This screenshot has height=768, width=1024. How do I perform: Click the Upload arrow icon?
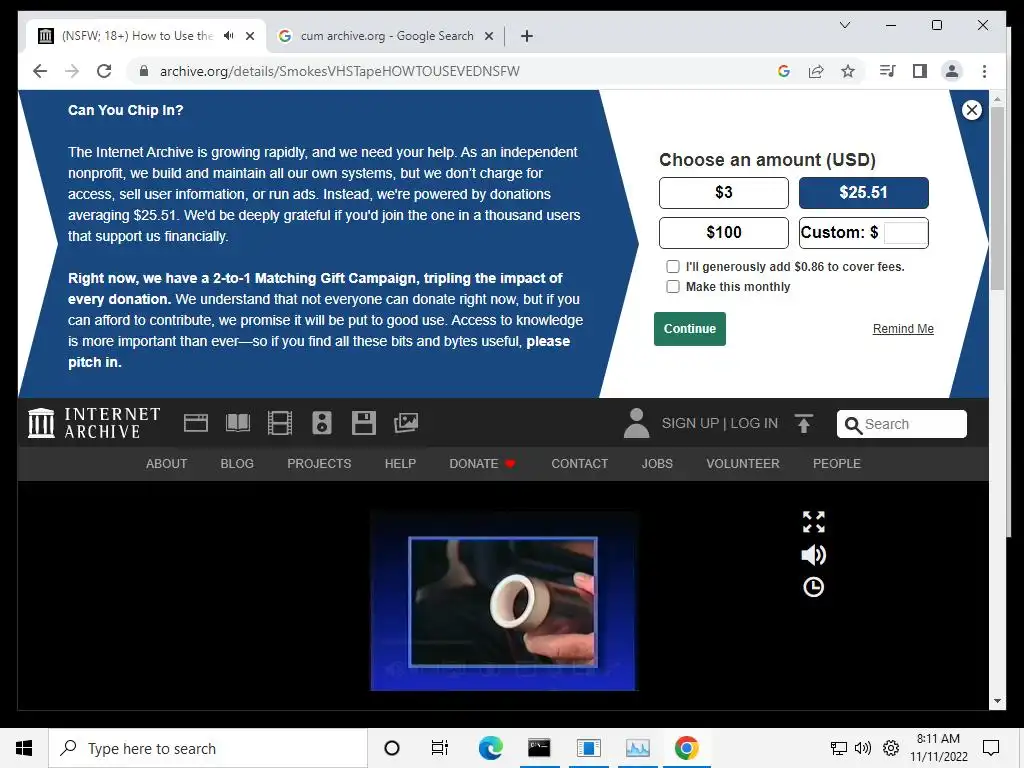pos(804,423)
